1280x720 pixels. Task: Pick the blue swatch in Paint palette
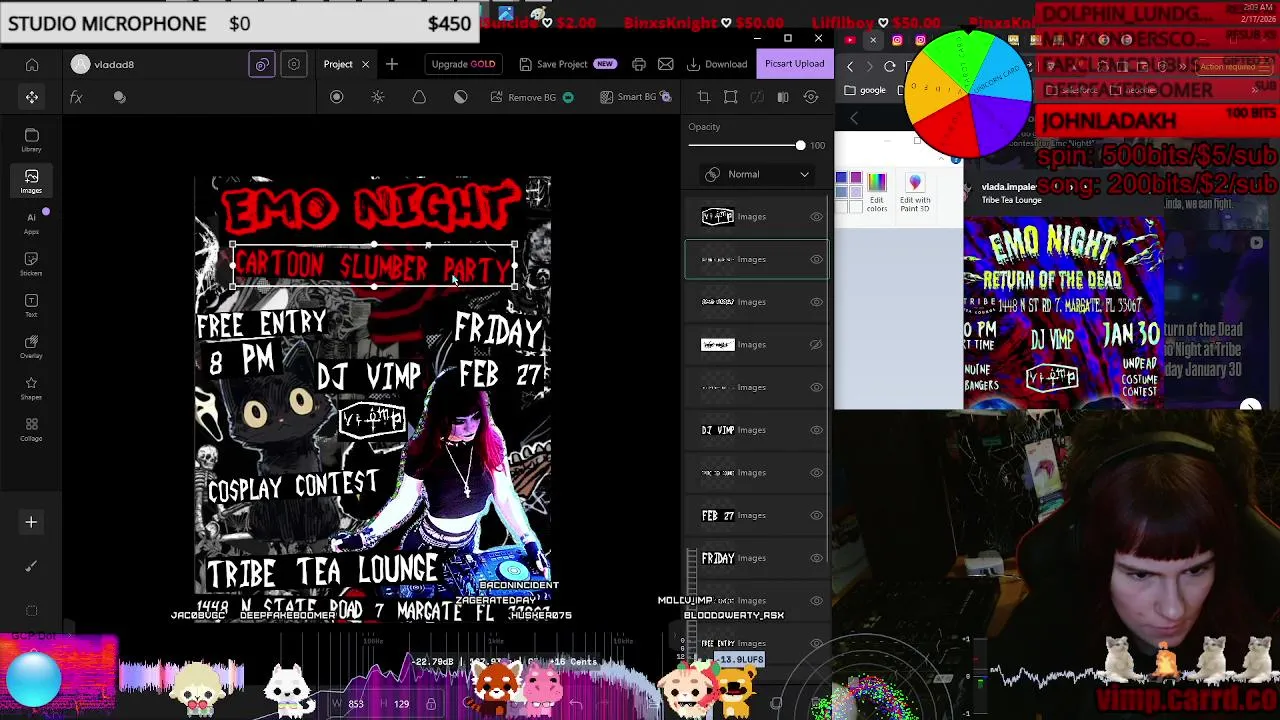click(841, 178)
